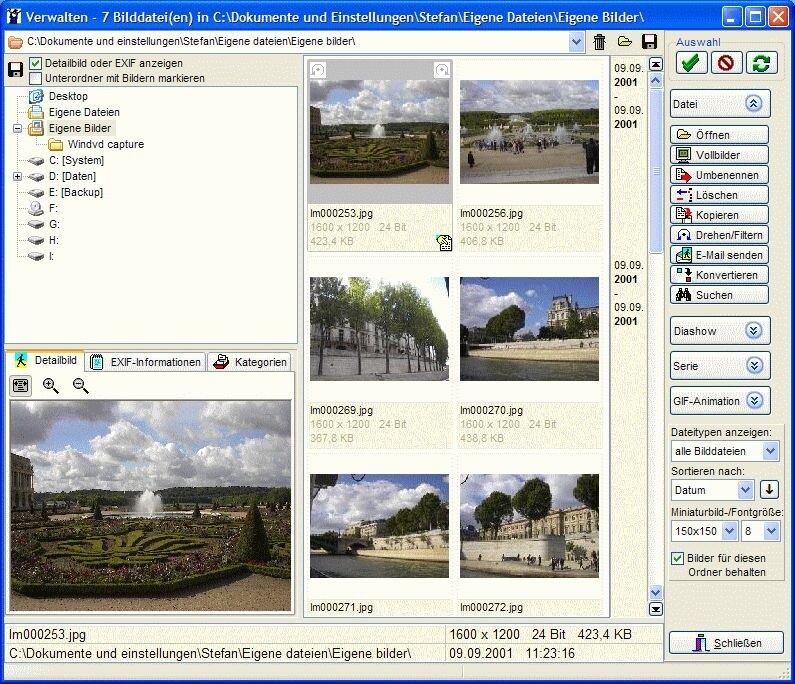The image size is (795, 684).
Task: Click the green checkmark select-all icon
Action: click(x=690, y=63)
